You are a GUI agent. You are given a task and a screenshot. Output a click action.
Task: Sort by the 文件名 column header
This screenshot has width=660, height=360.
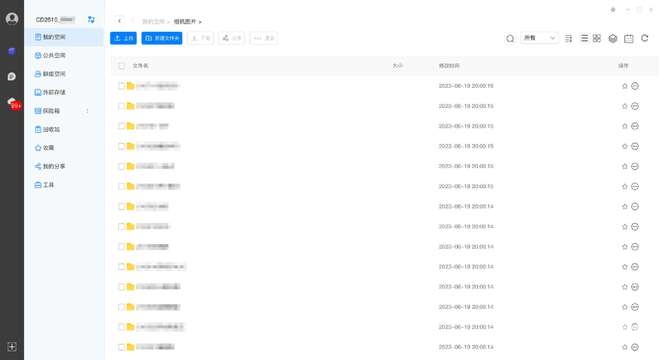point(140,66)
